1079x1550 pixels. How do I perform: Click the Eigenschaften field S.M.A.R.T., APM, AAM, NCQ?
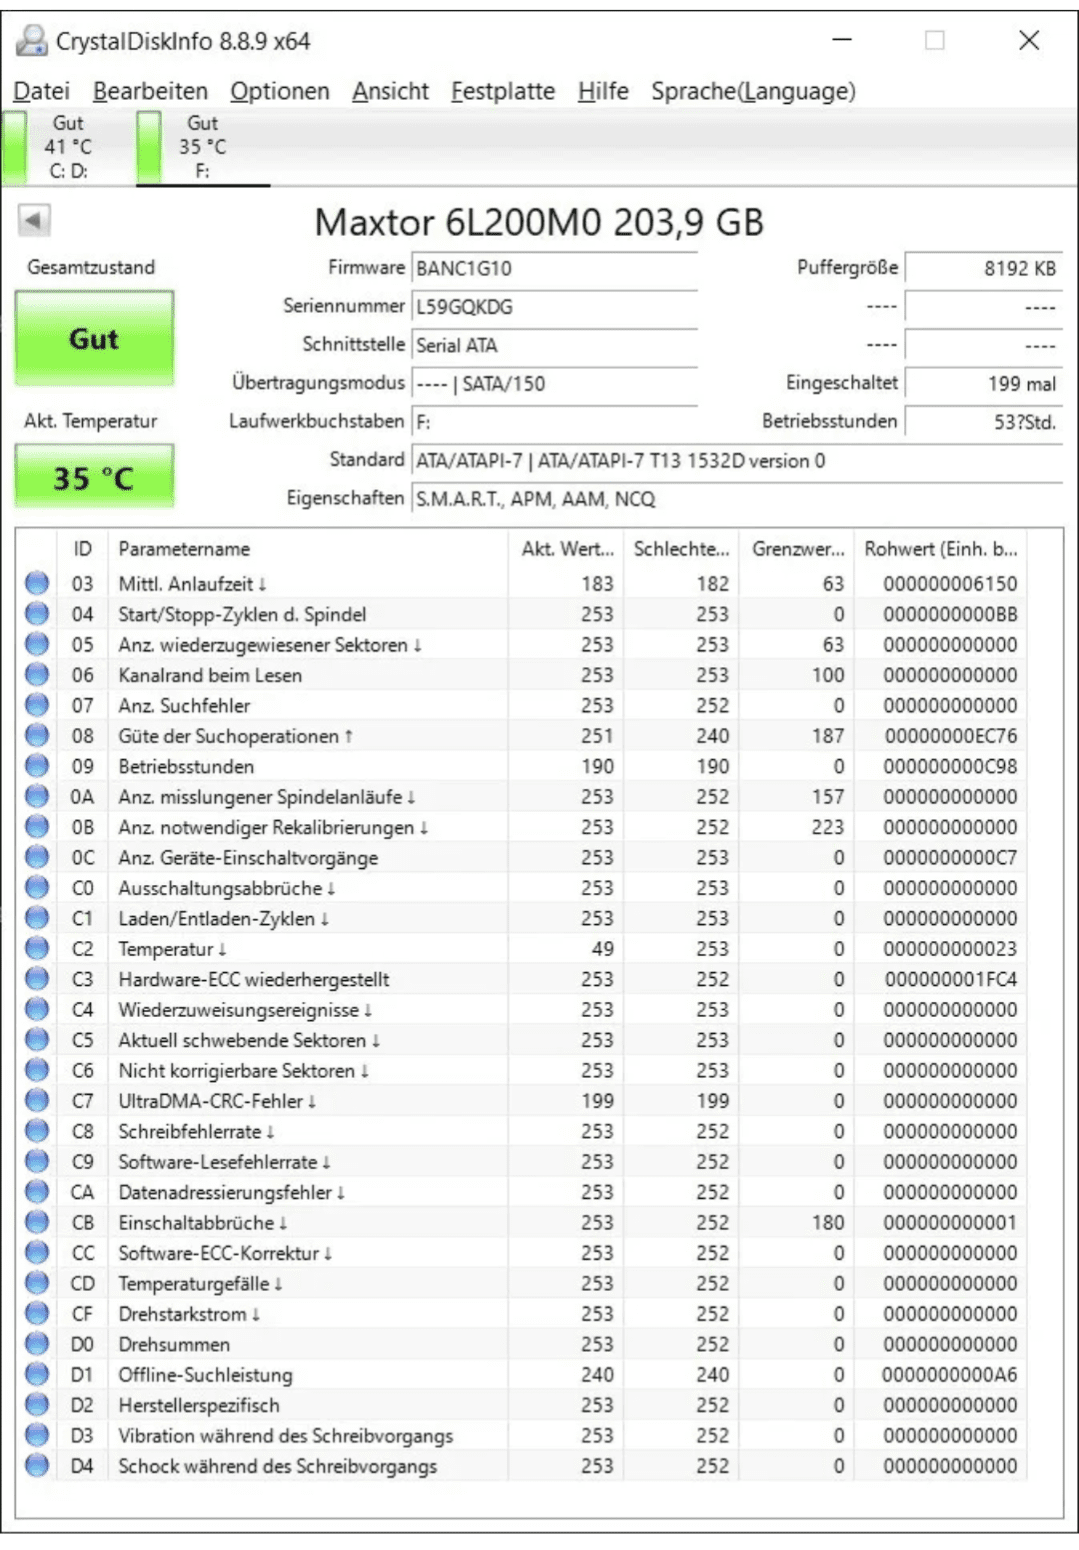[737, 498]
